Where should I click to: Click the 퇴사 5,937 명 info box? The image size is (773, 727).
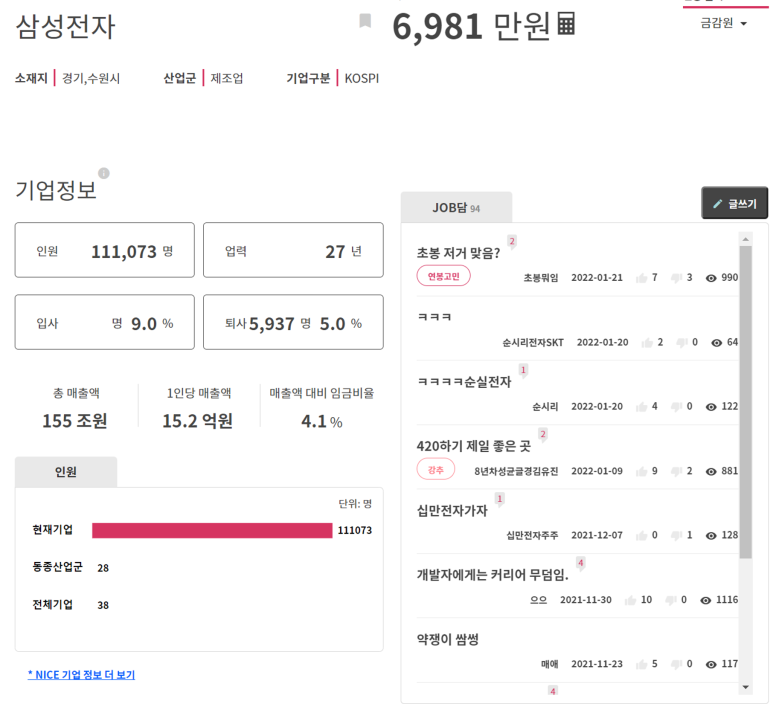293,322
